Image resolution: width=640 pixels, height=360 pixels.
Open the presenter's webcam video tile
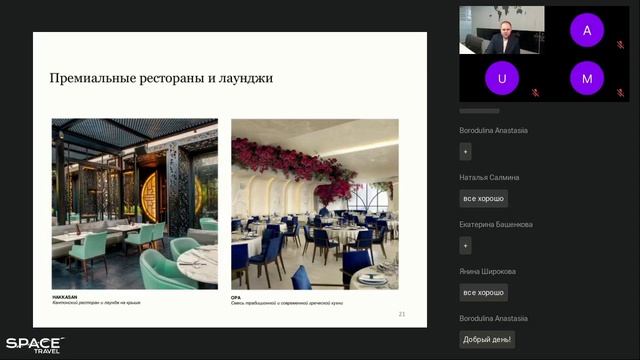click(502, 30)
